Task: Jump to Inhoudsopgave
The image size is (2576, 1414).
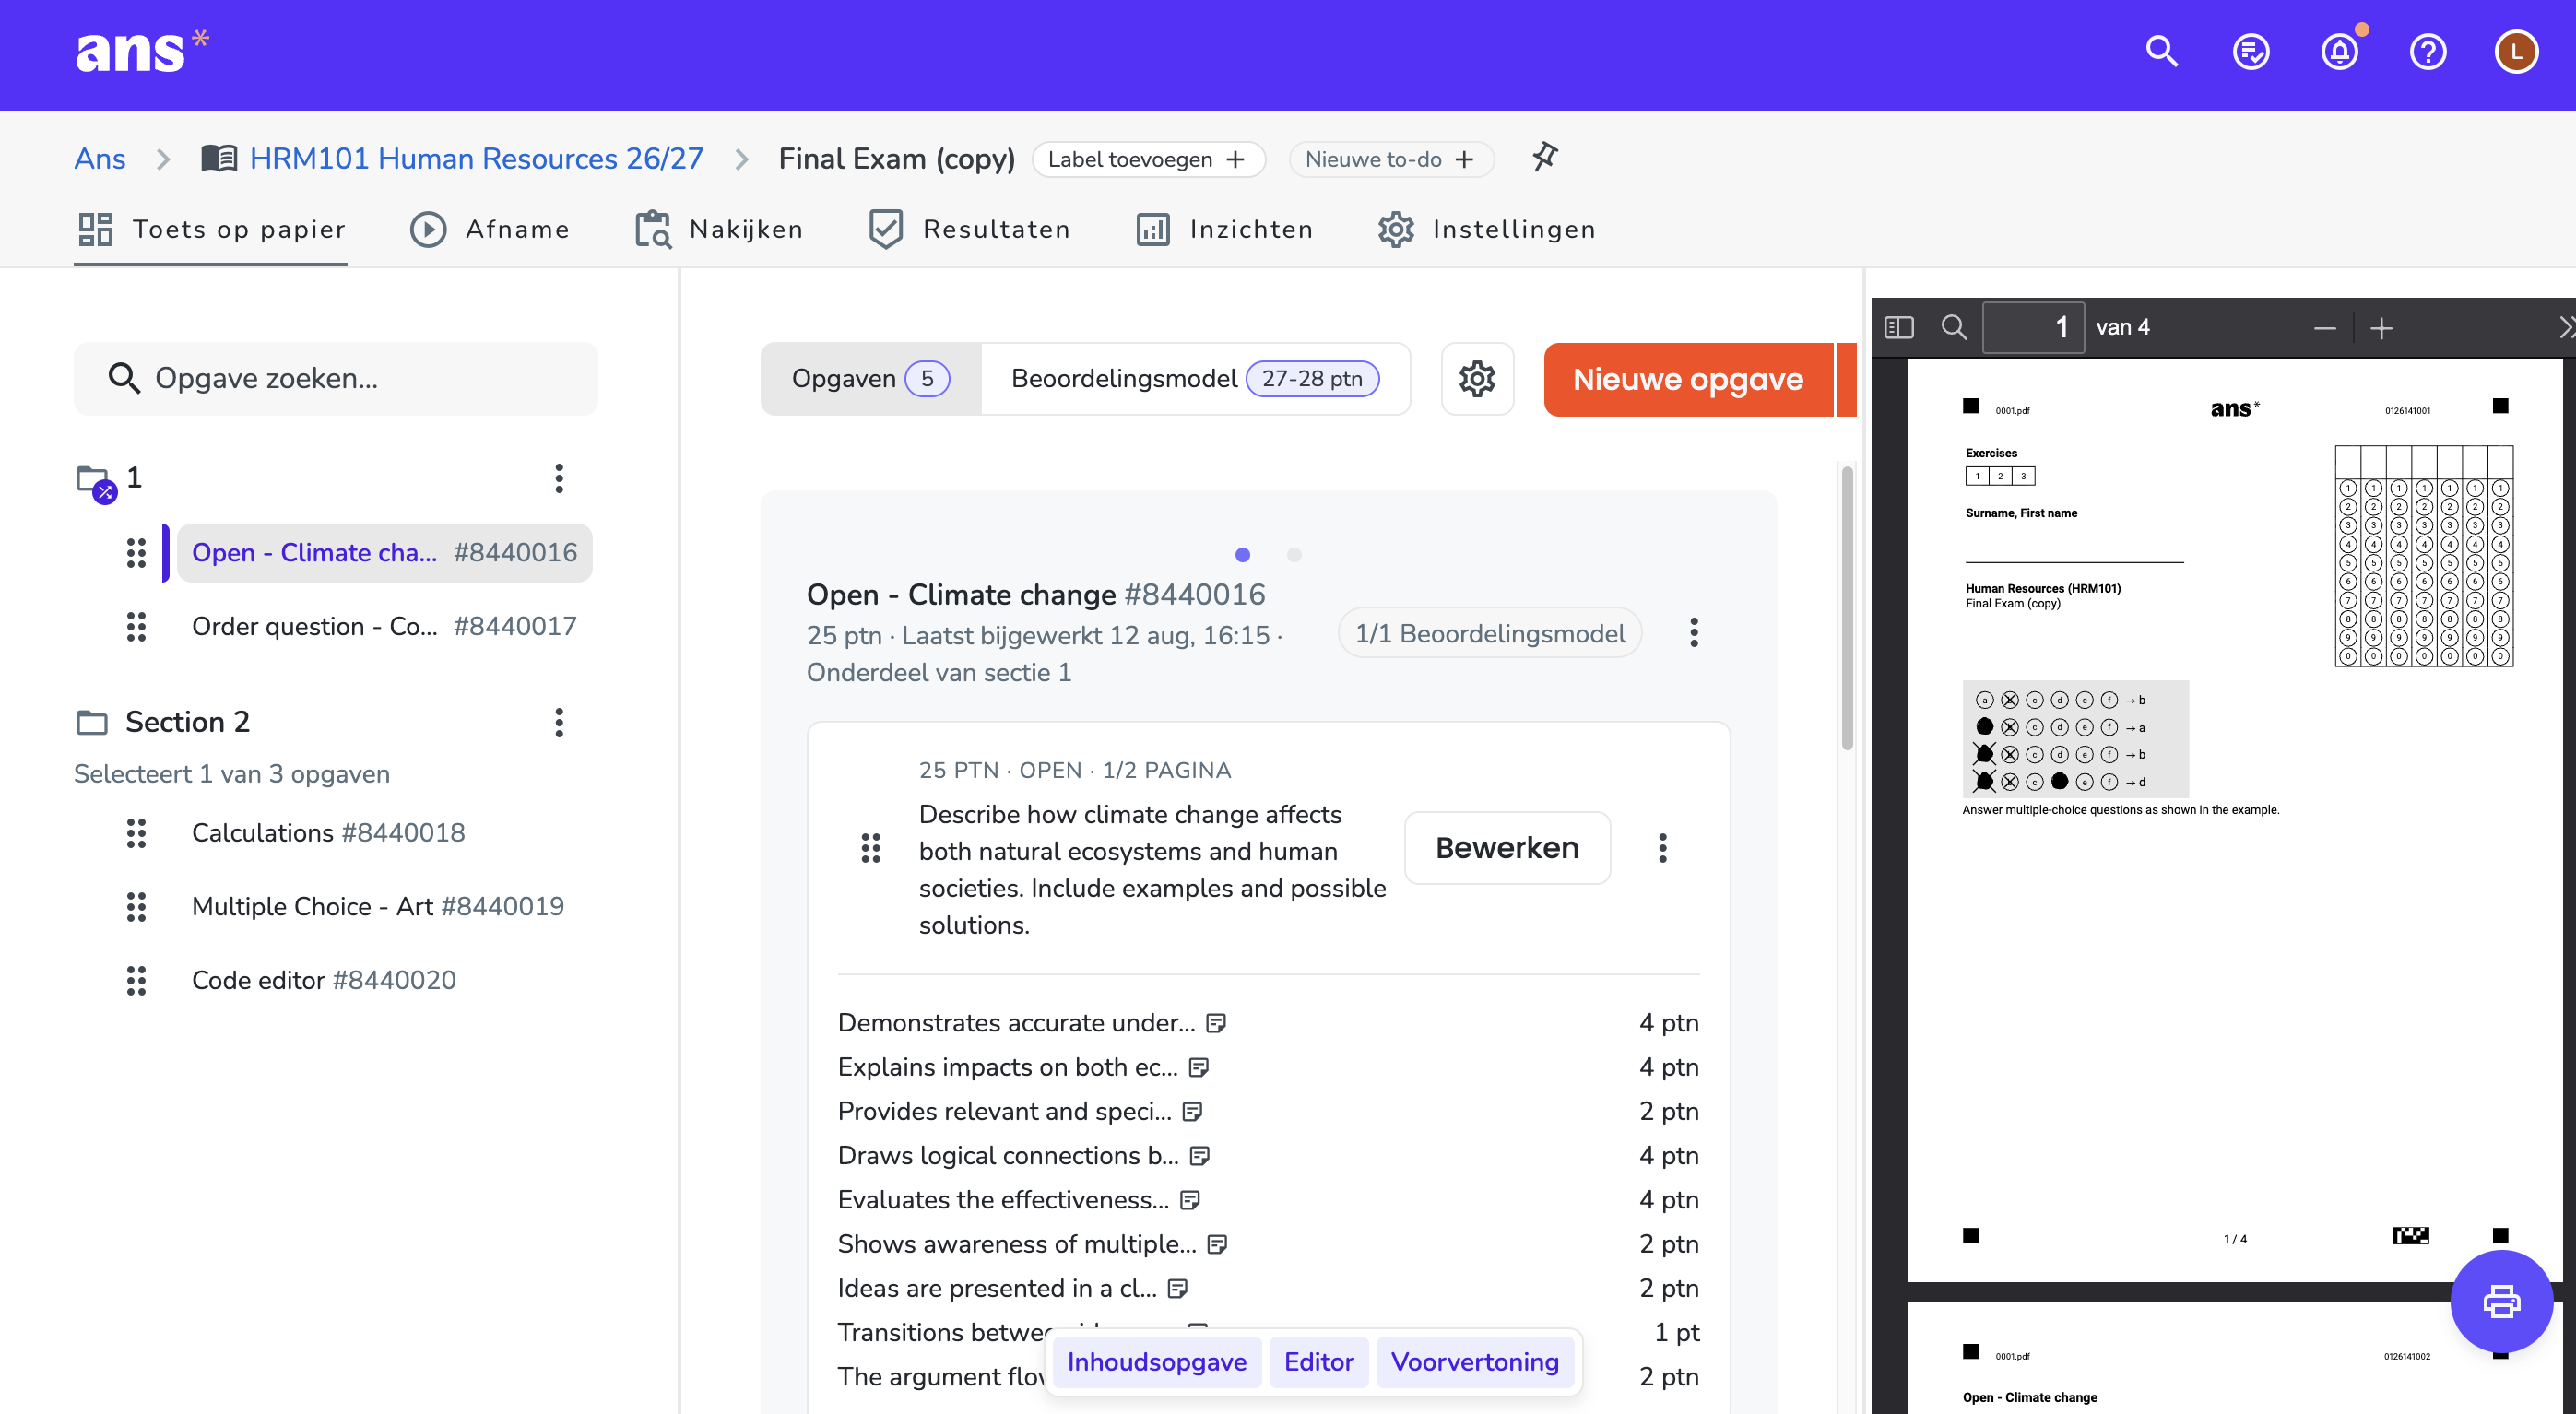Action: click(x=1157, y=1362)
